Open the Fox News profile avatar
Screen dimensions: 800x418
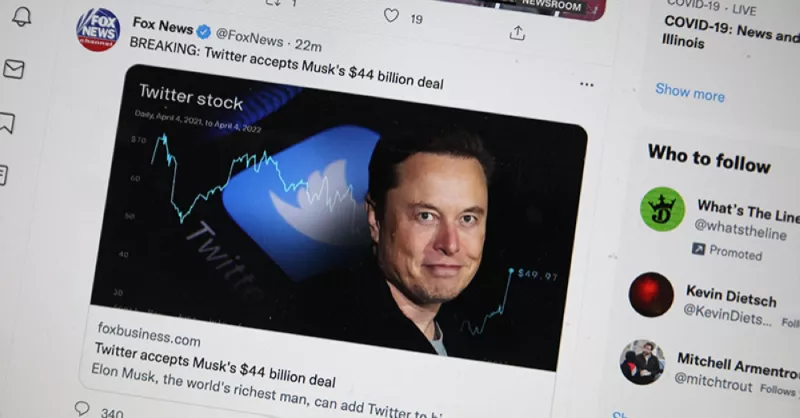[98, 30]
